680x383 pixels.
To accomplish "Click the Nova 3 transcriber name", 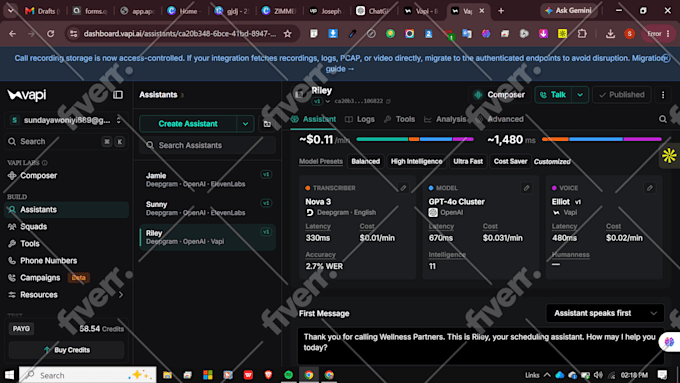I will coord(318,202).
